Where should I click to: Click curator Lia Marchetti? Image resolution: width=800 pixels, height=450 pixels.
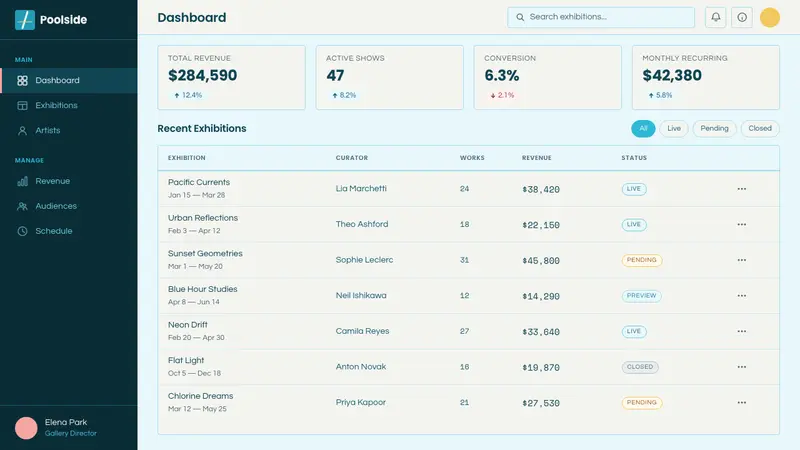click(x=361, y=189)
